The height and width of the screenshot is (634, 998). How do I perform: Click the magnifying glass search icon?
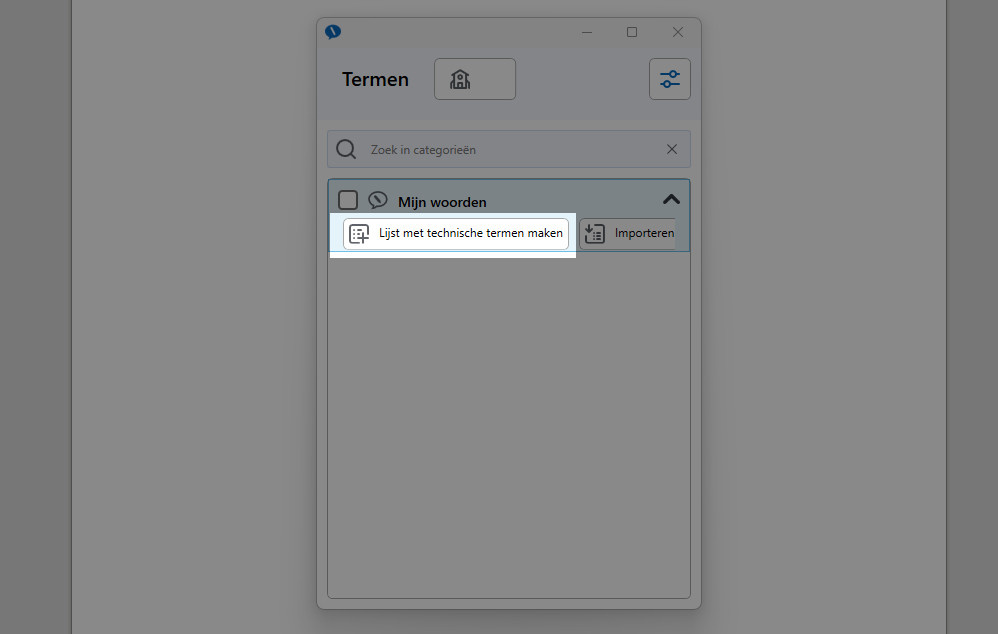[346, 150]
